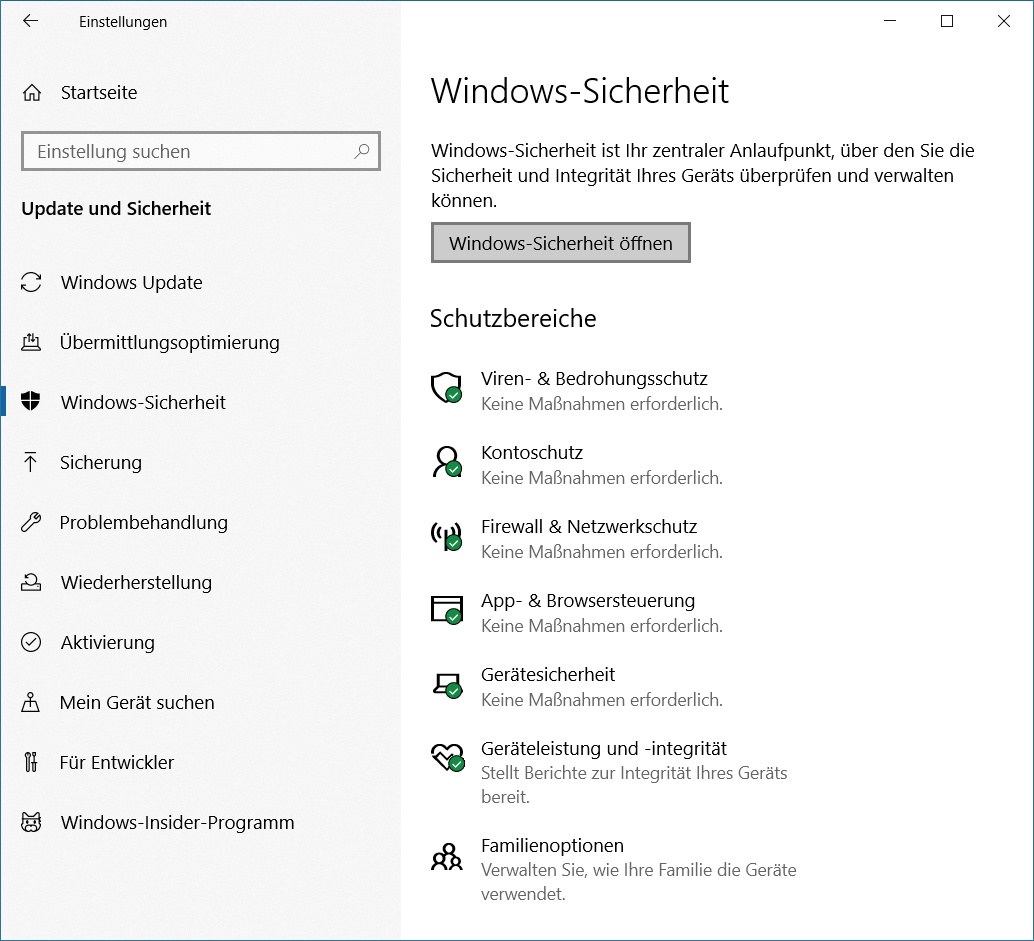Click the Kontoschutz person icon
Screen dimensions: 1034x941
[x=446, y=461]
